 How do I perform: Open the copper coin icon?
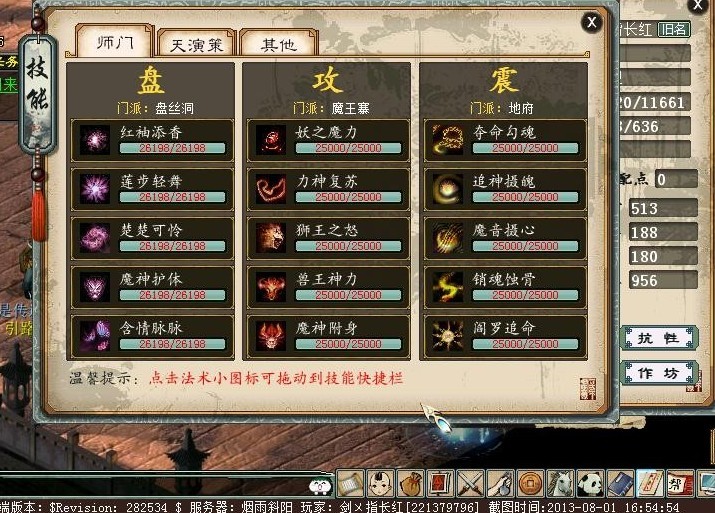coord(530,483)
